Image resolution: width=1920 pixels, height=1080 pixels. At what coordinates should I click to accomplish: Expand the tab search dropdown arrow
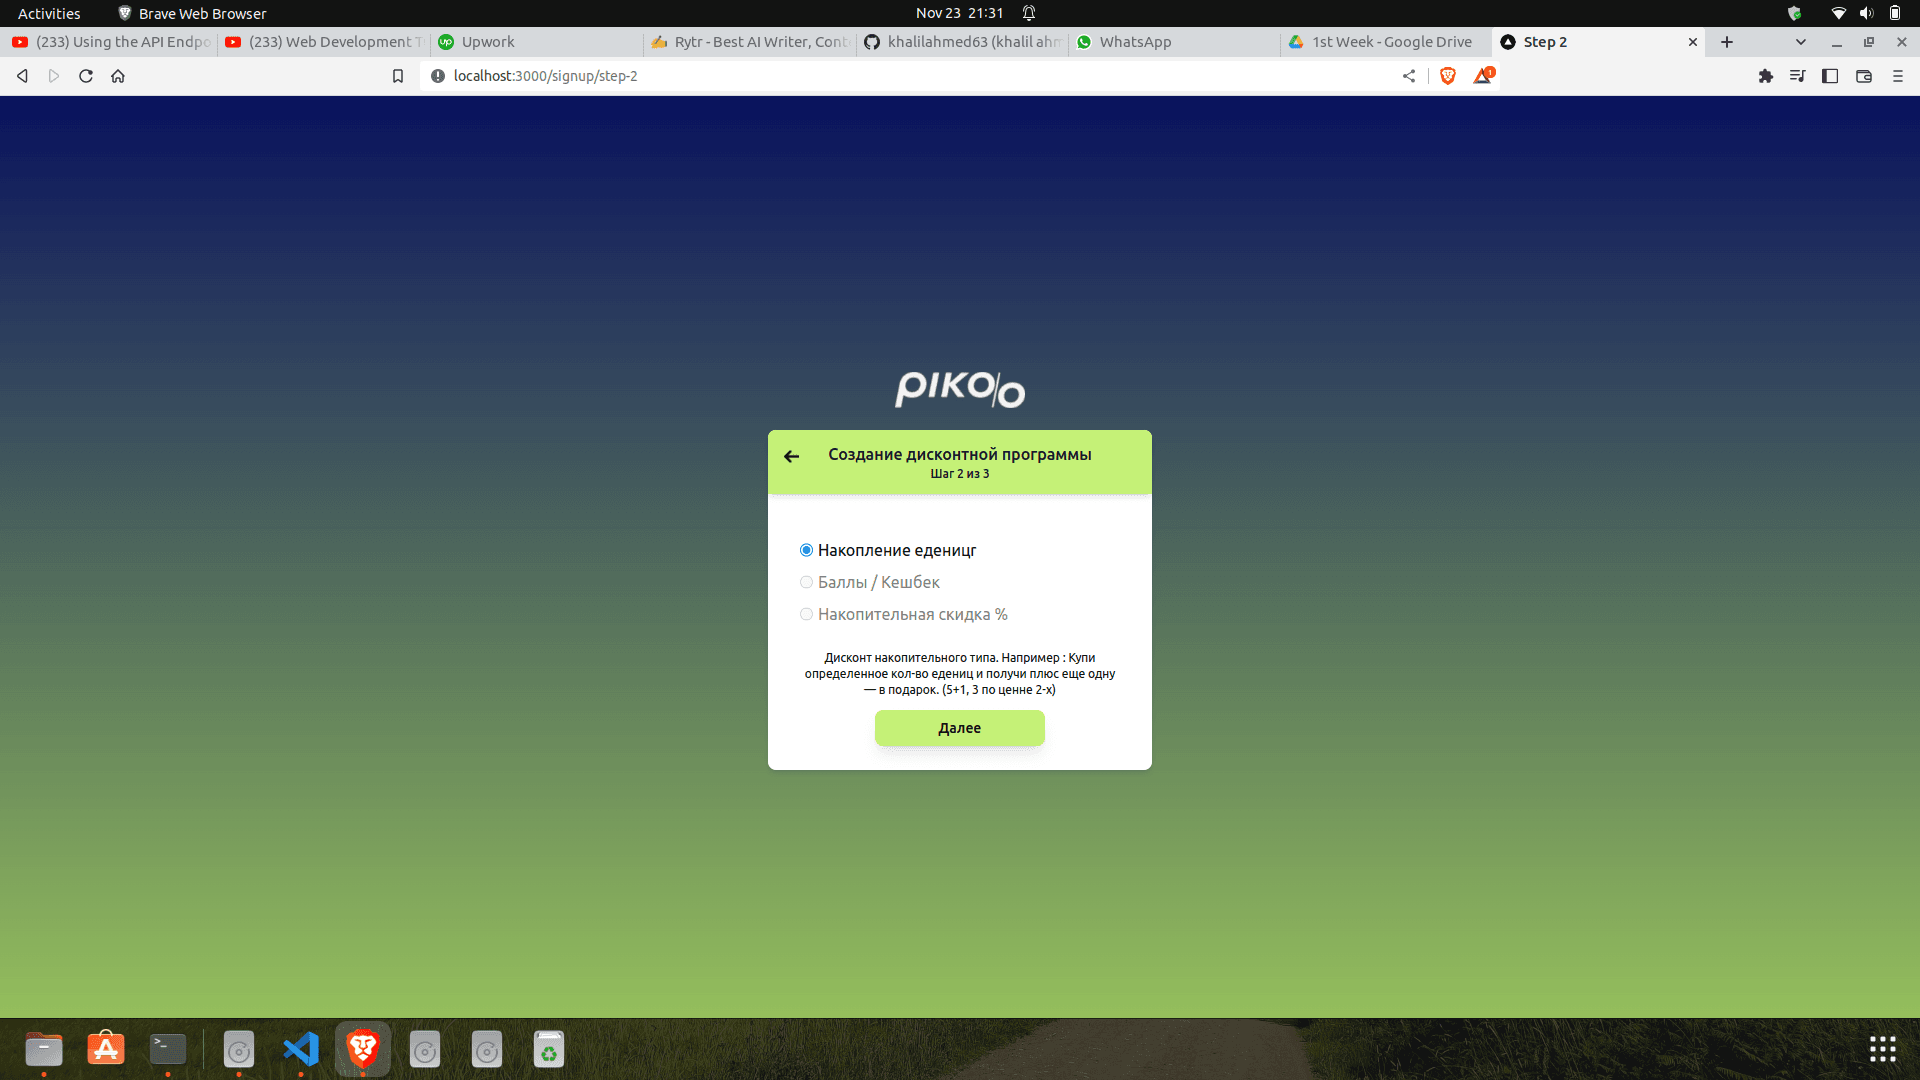(1801, 42)
